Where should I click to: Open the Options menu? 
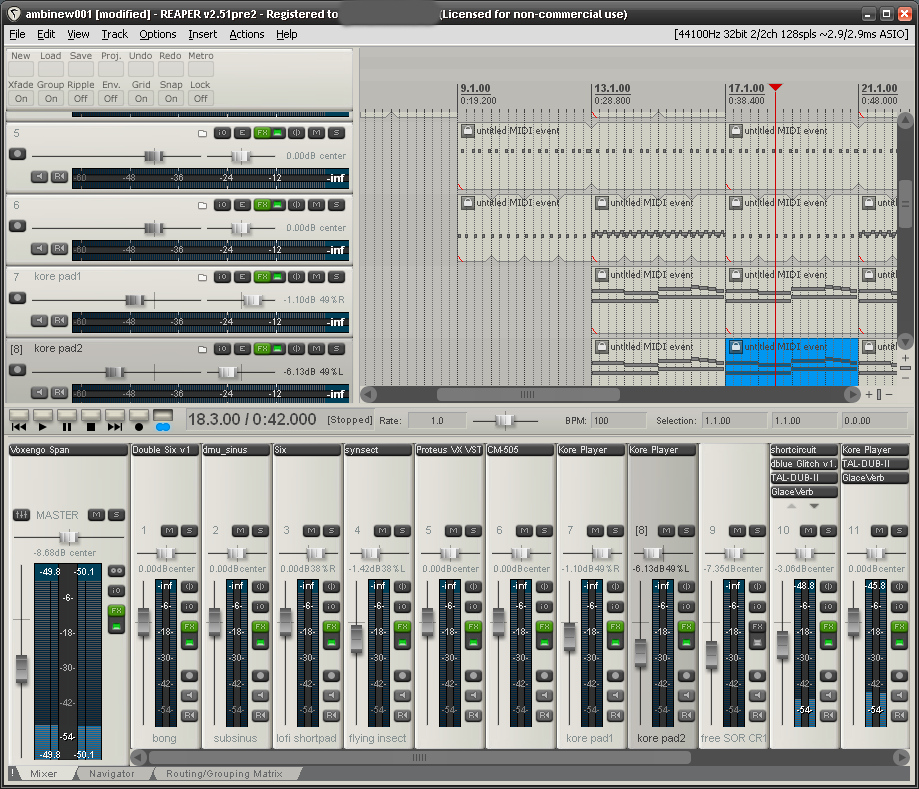158,34
